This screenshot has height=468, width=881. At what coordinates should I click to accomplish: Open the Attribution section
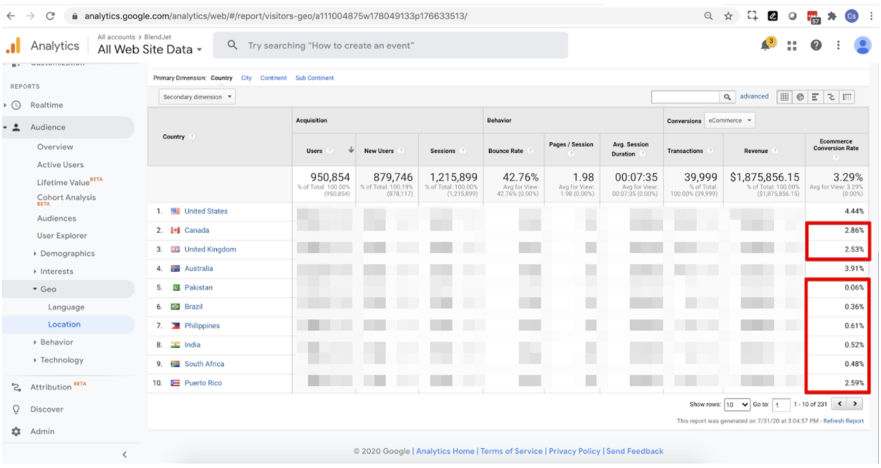tap(51, 387)
